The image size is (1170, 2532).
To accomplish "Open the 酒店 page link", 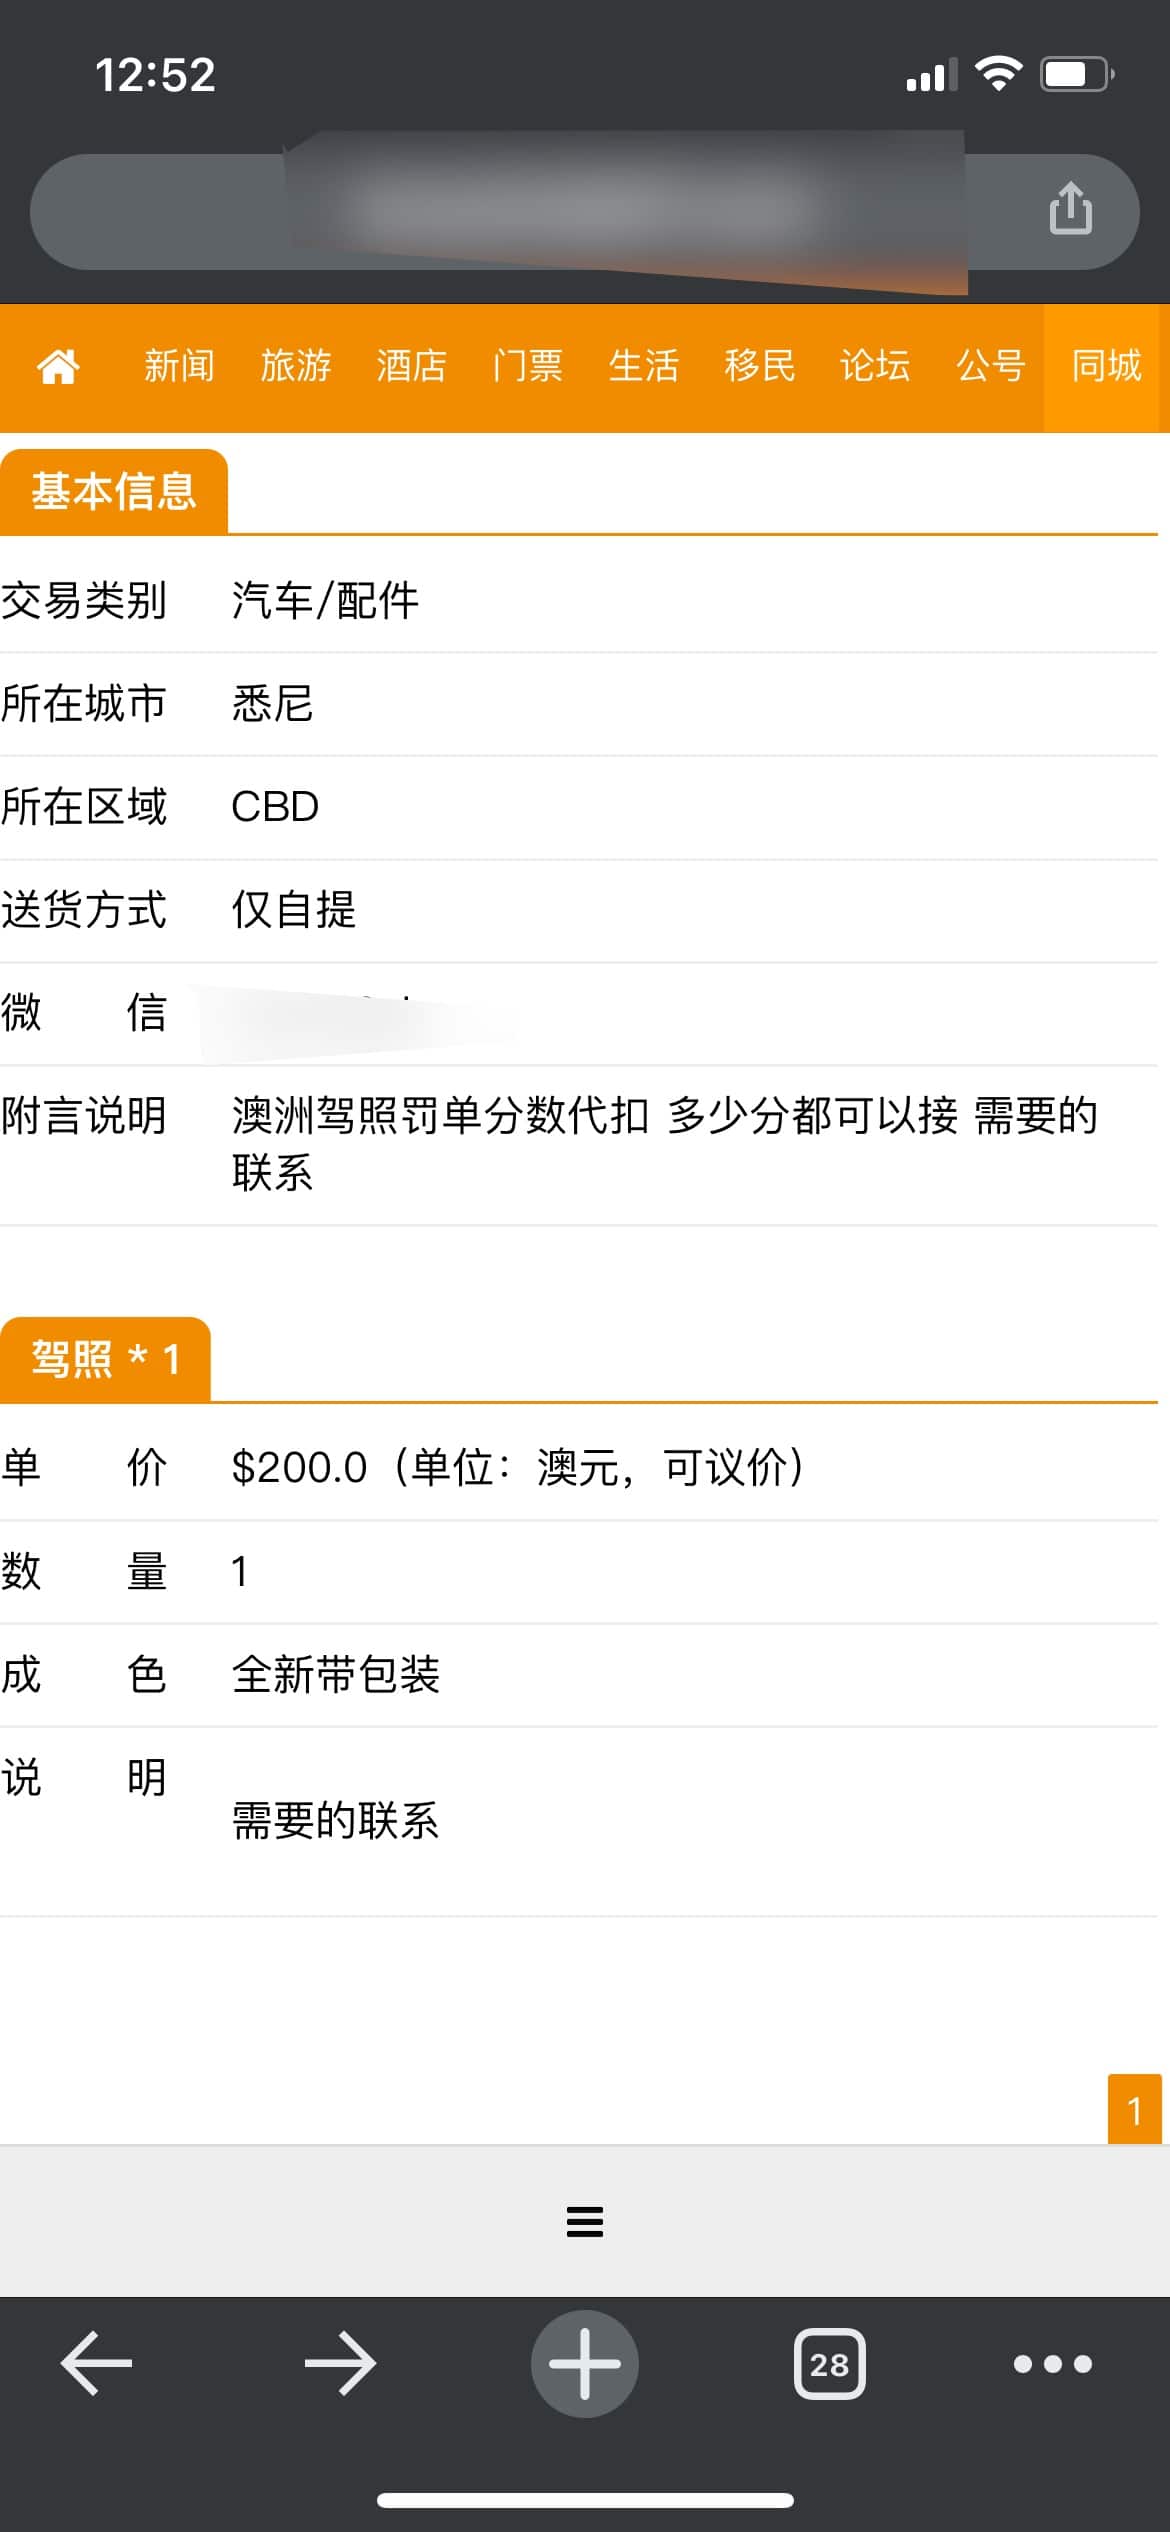I will (413, 367).
